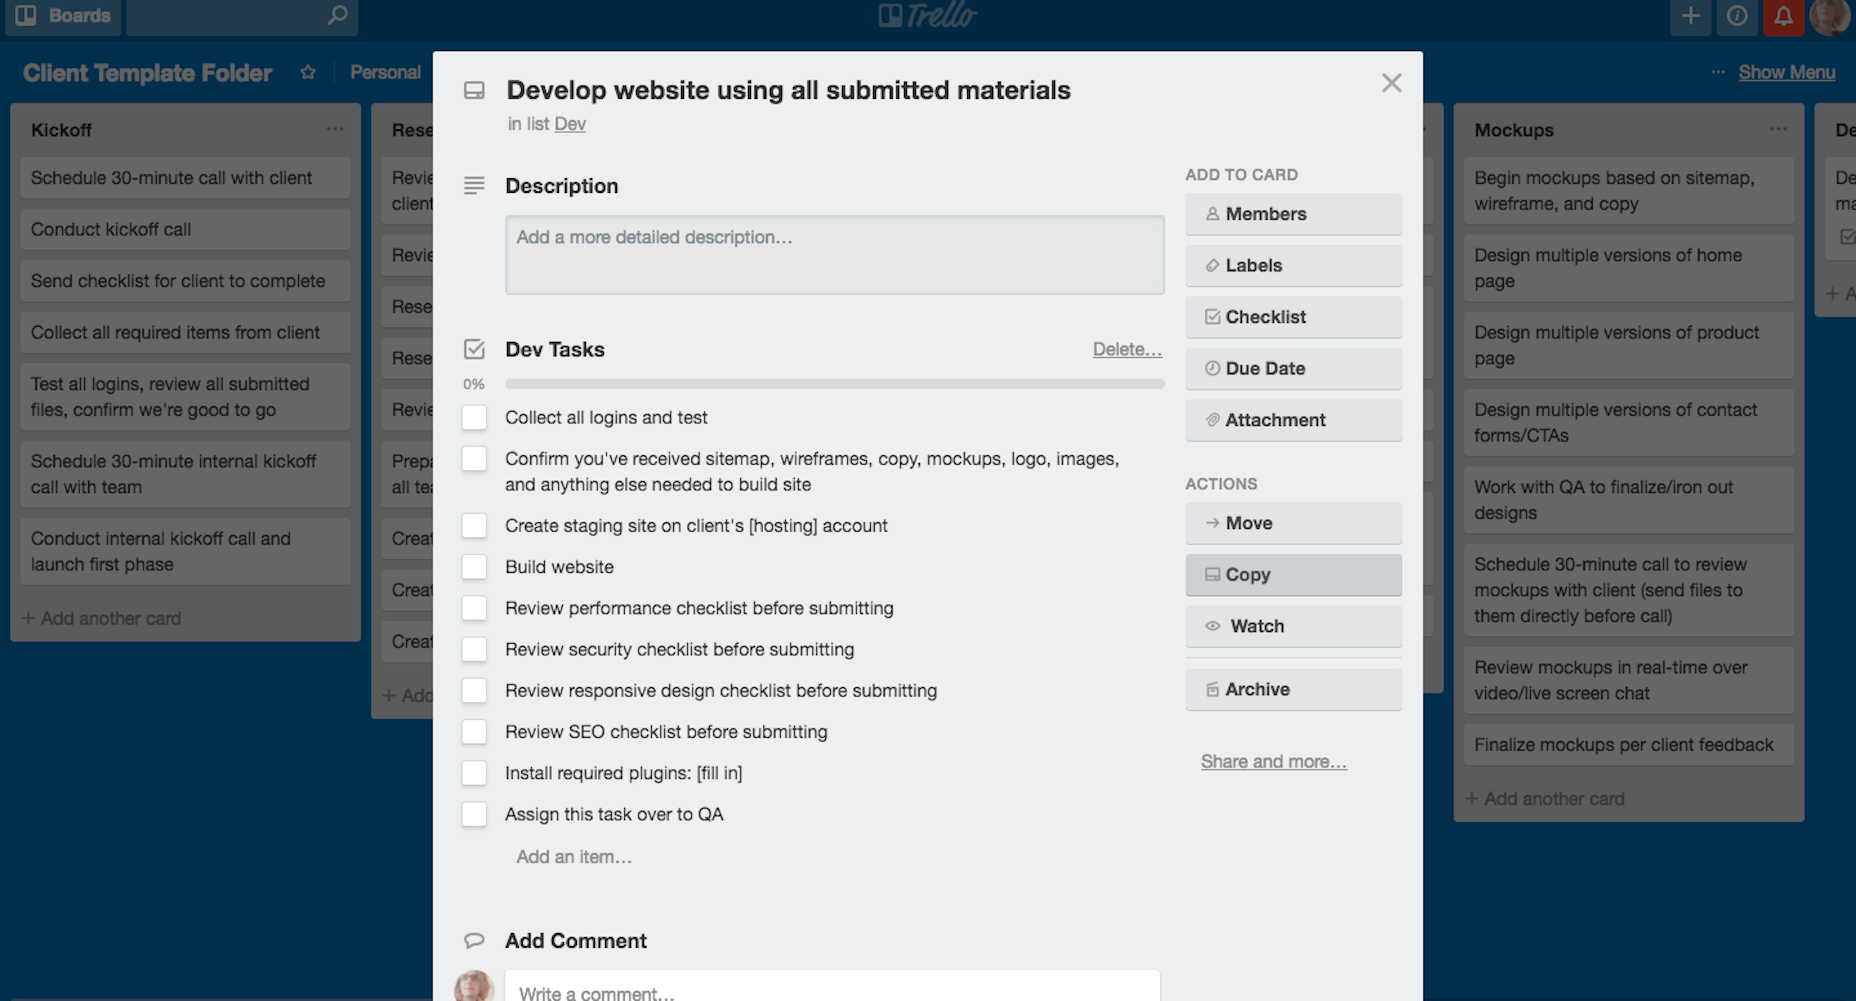Click the Dev Tasks checklist icon
The height and width of the screenshot is (1001, 1856).
(474, 350)
